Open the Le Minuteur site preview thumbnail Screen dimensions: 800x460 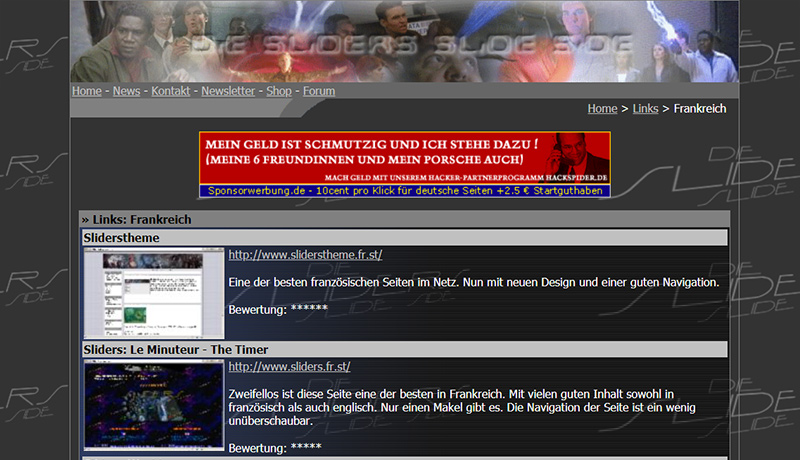(154, 405)
